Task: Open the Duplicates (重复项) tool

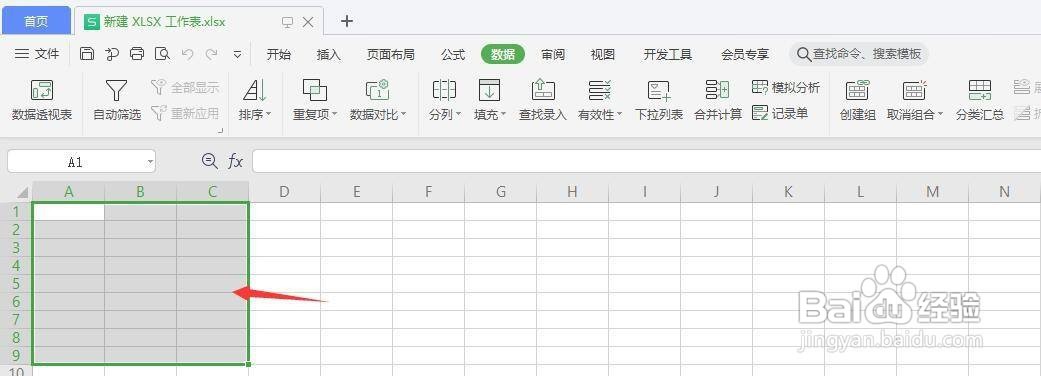Action: pyautogui.click(x=315, y=100)
